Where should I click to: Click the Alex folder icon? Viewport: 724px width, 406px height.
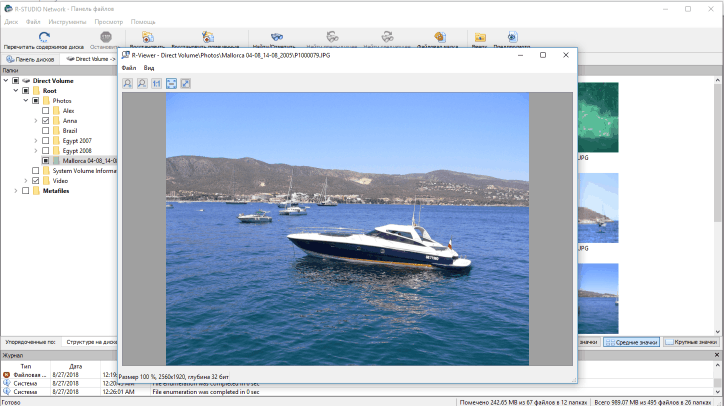click(56, 111)
